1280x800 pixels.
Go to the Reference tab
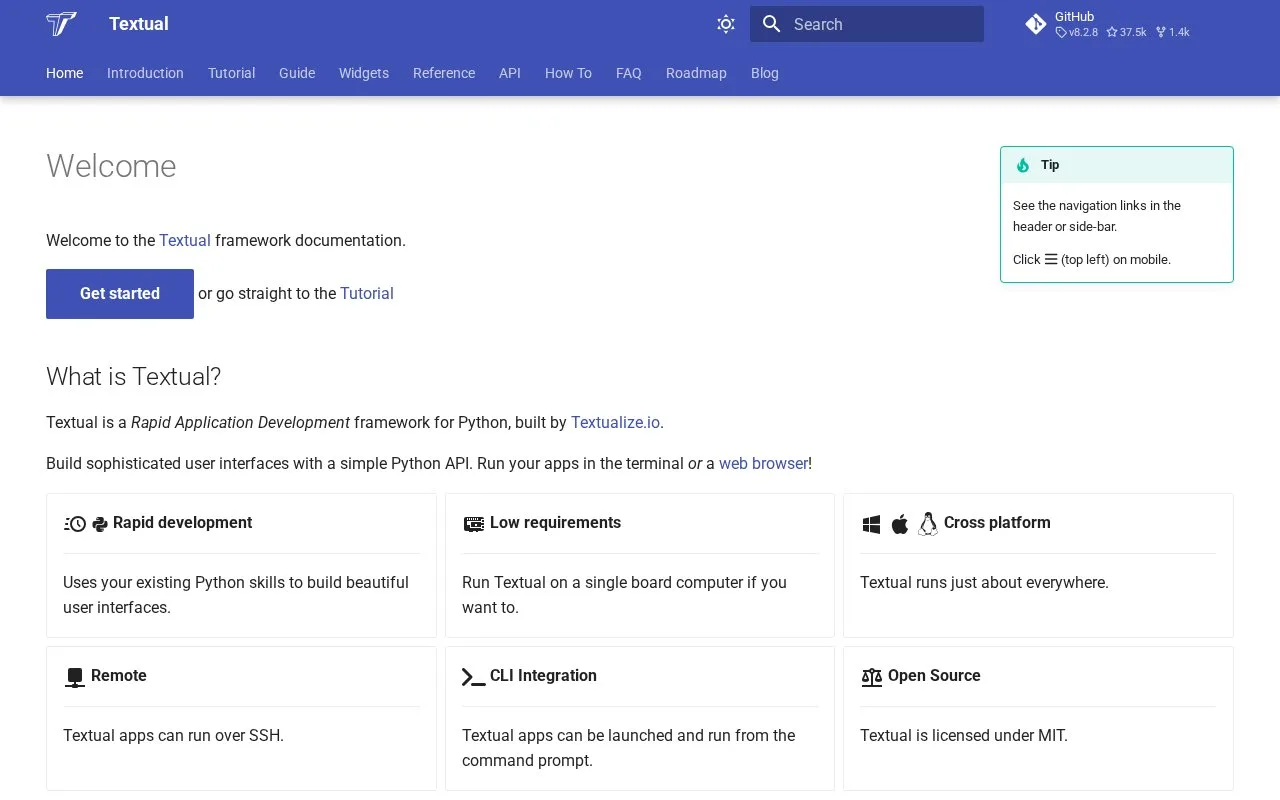(444, 73)
